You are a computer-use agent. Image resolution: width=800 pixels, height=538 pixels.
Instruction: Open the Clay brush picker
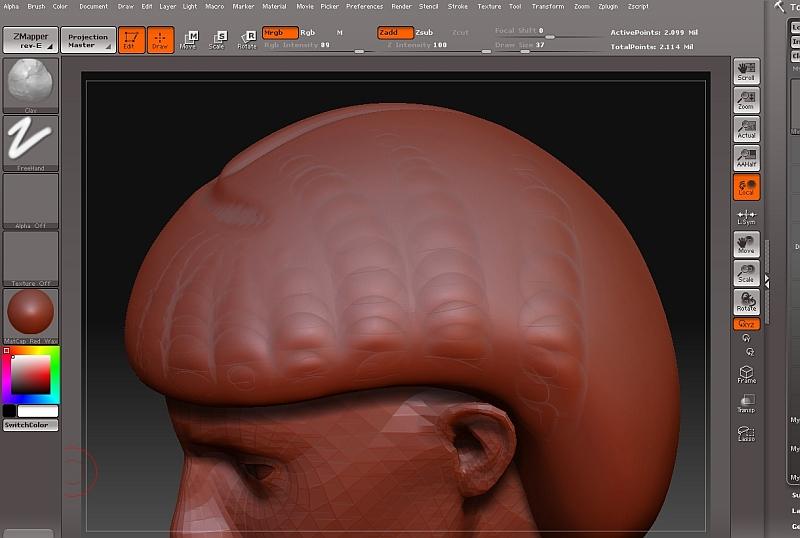[31, 85]
